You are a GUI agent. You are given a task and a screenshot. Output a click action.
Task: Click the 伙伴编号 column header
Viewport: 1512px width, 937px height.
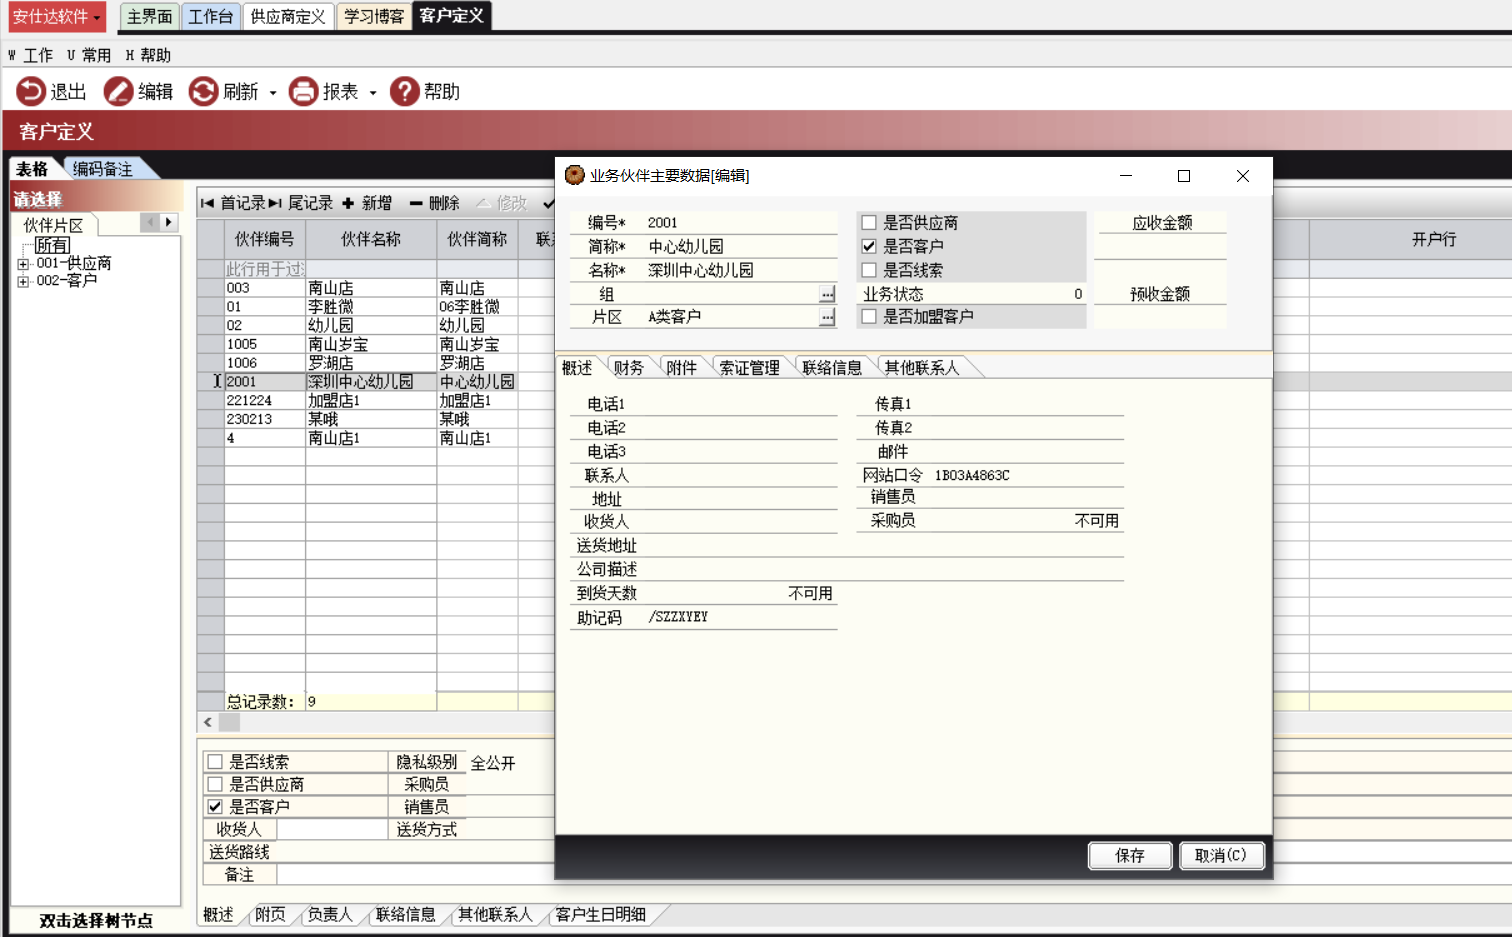265,239
